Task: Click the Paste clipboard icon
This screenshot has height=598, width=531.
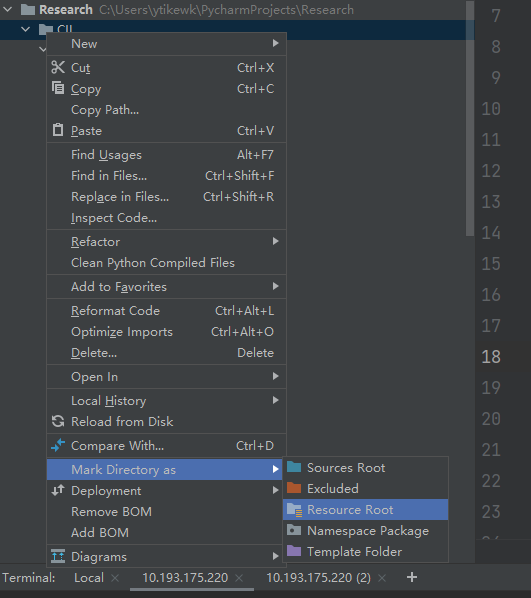Action: [x=58, y=130]
